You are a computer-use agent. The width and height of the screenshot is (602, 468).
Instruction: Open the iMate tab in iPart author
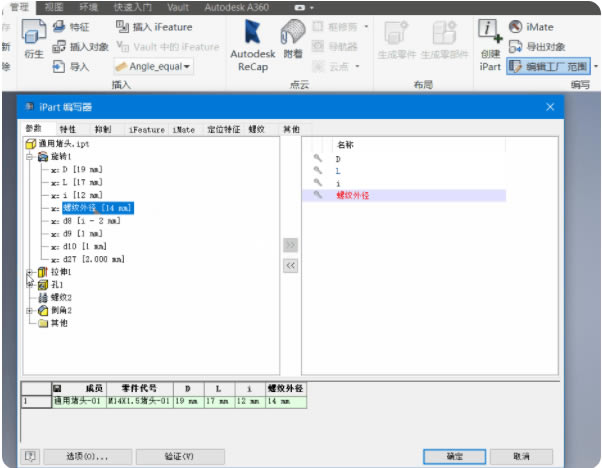pos(184,130)
